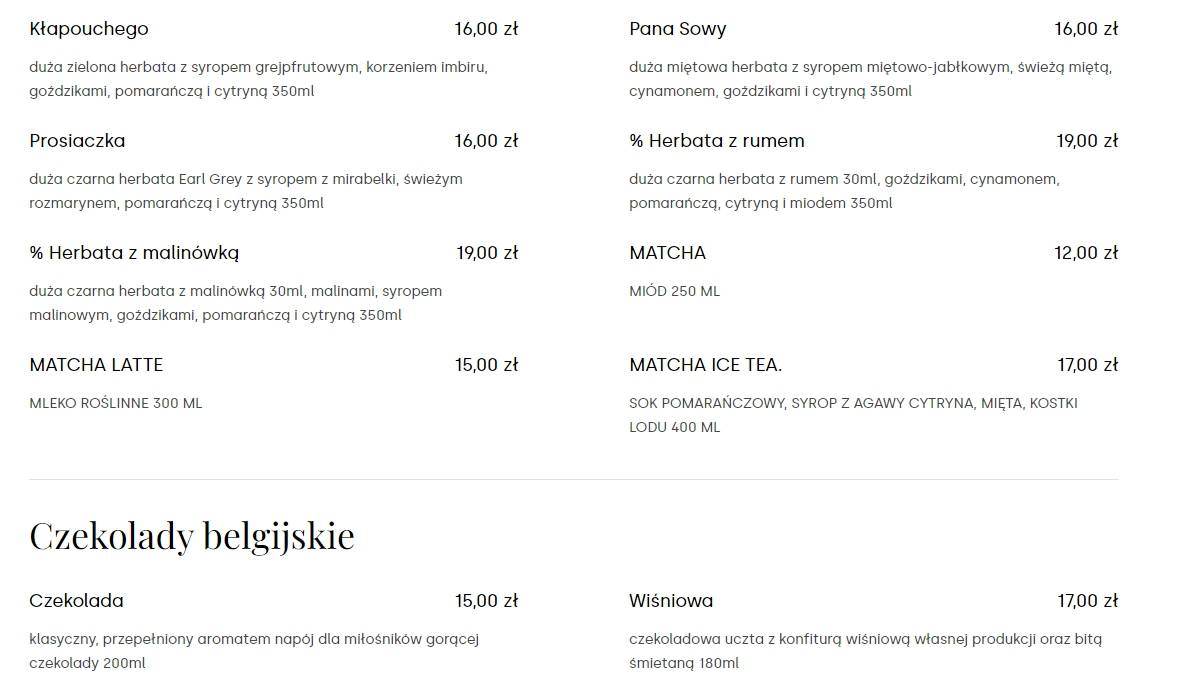Click the Kłapouchego description about zielona herbata

click(259, 79)
